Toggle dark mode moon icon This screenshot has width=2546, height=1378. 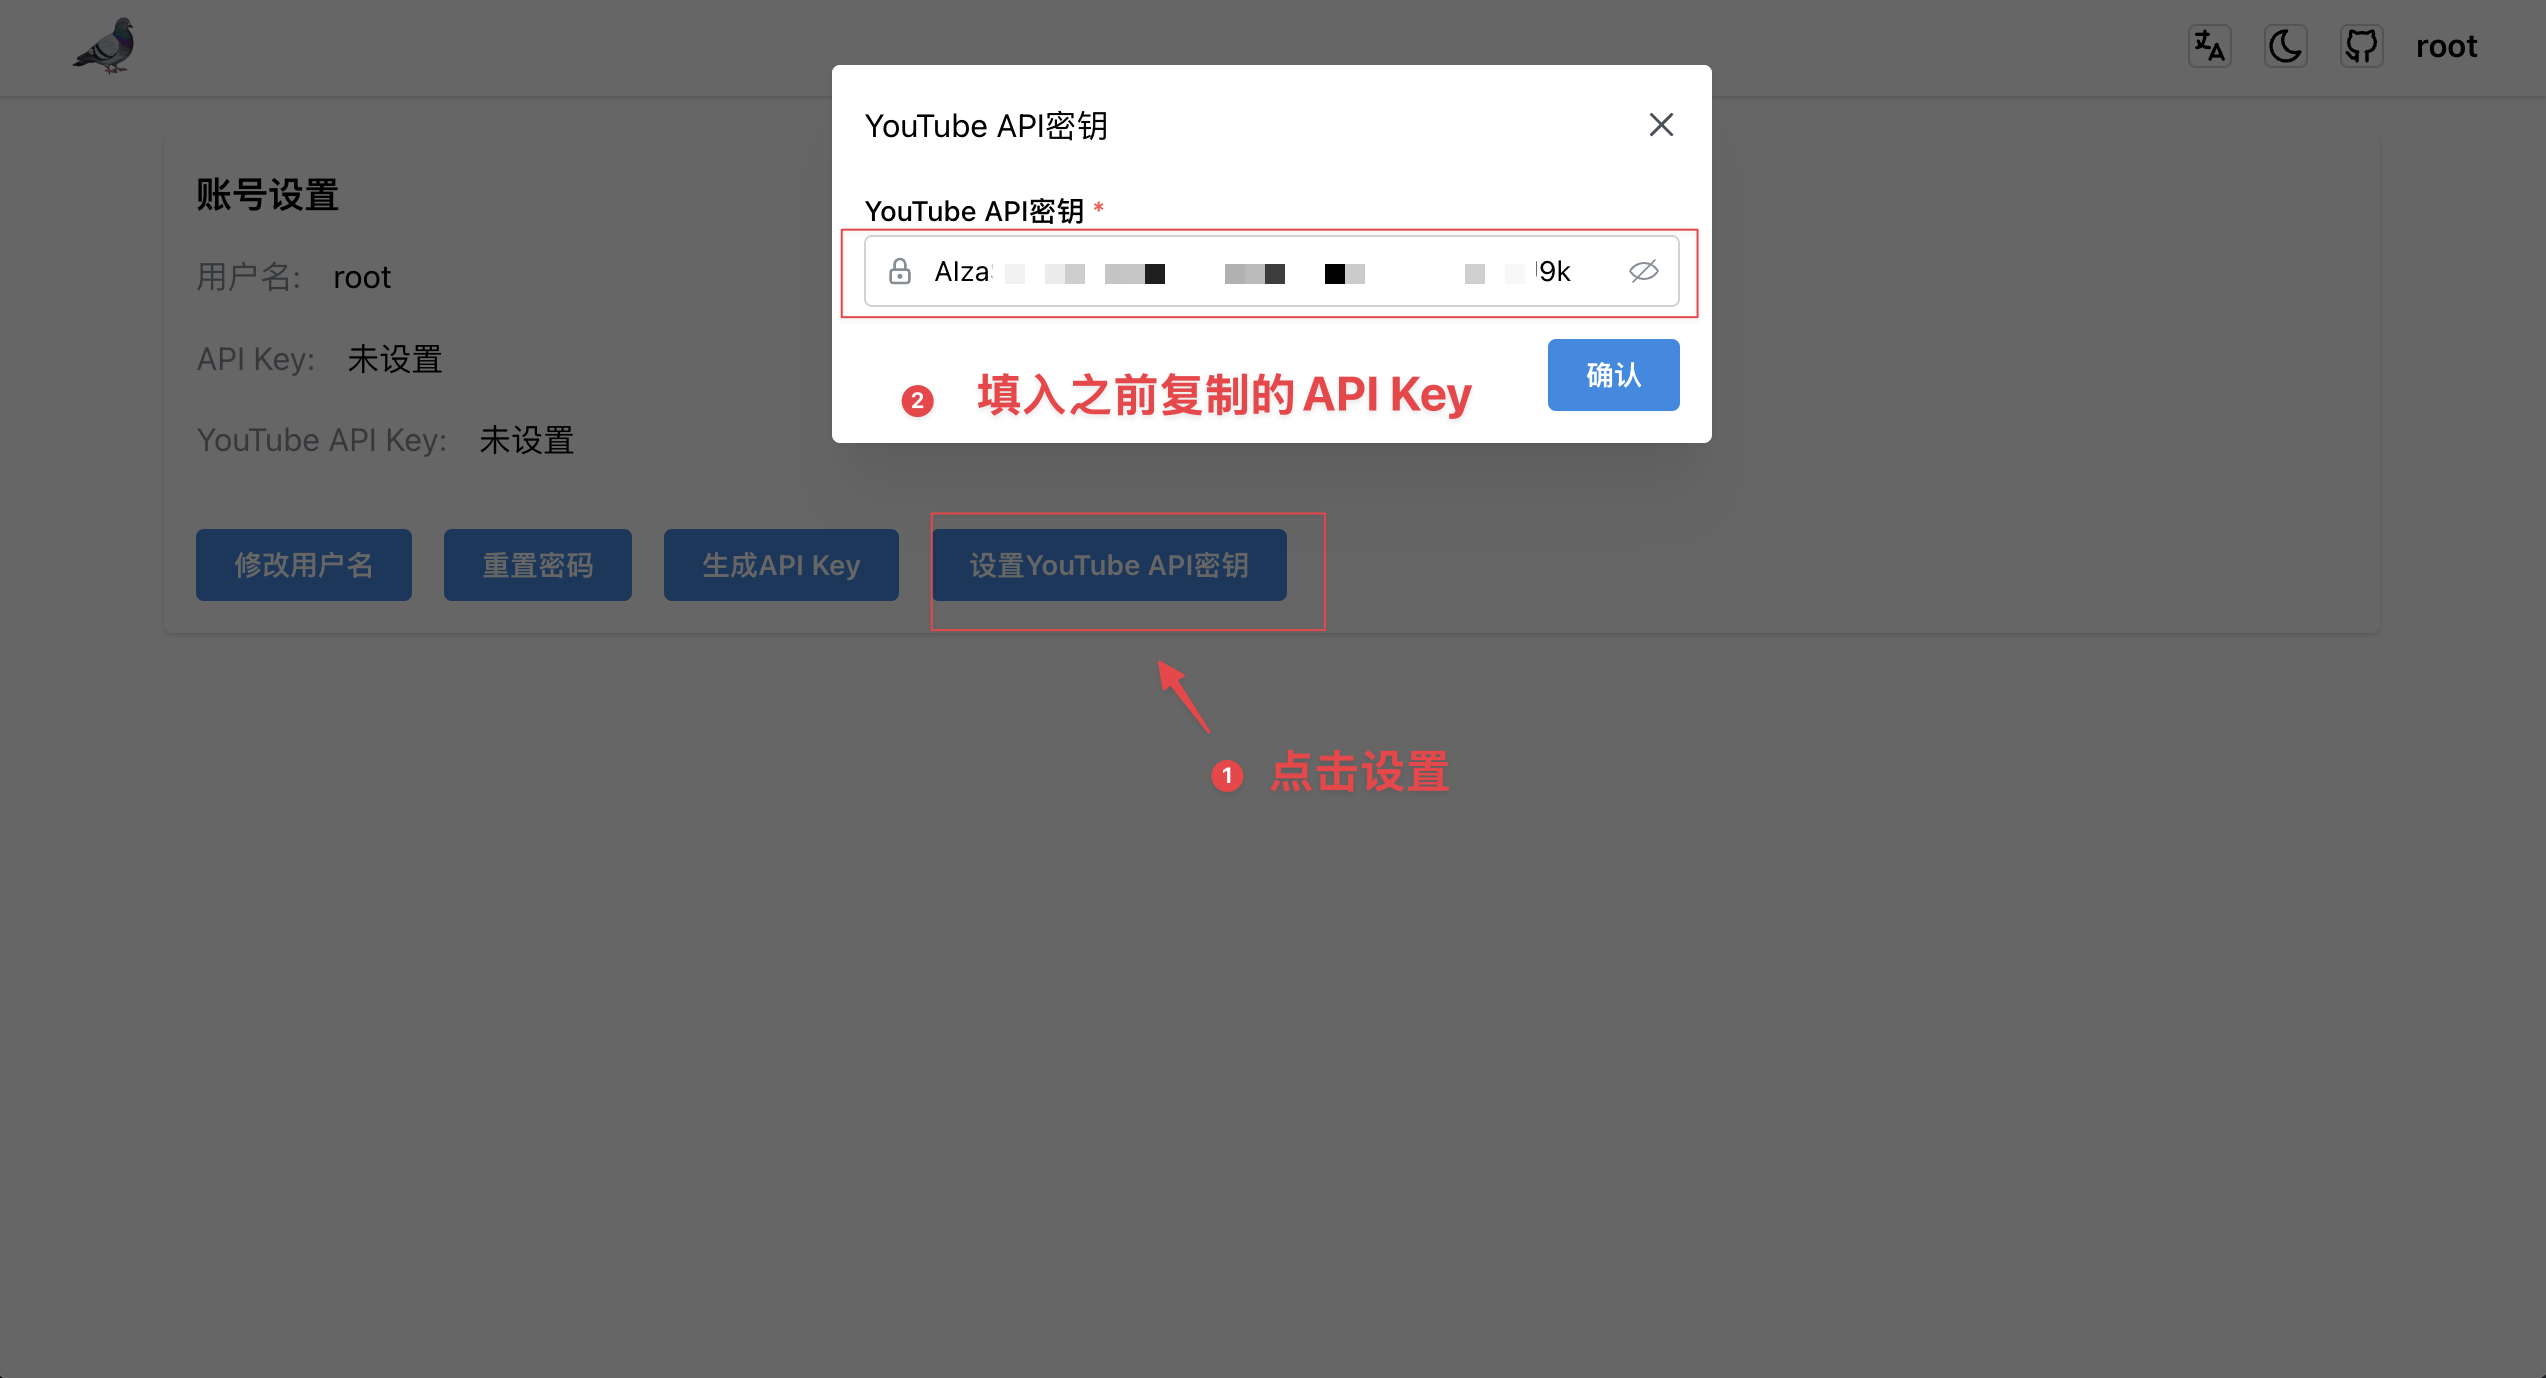2285,46
